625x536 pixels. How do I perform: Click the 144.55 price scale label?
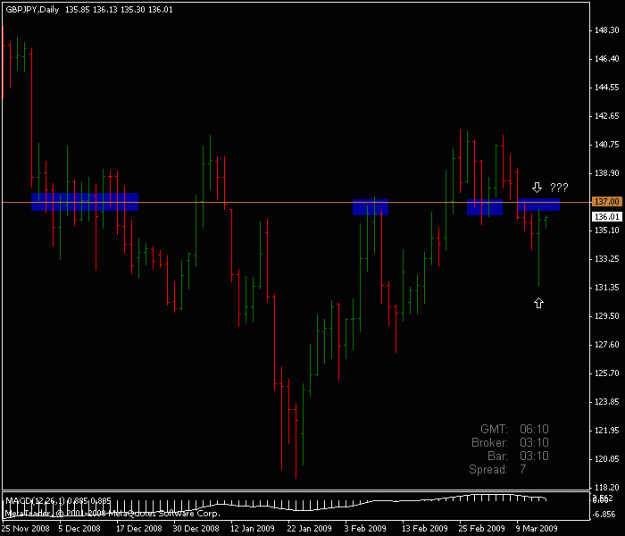[x=607, y=87]
